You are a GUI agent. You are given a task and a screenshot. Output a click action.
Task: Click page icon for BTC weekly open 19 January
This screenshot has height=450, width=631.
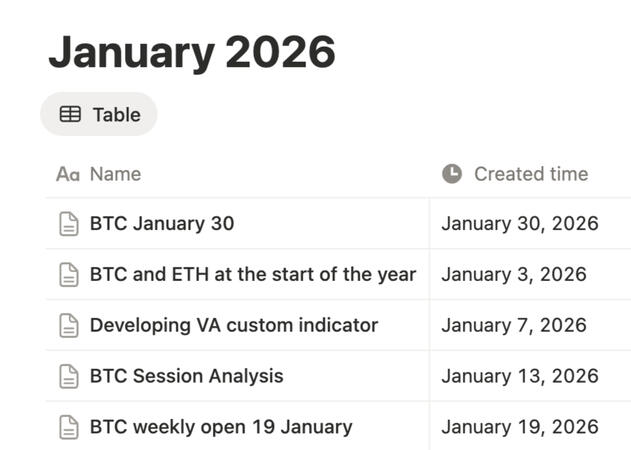(69, 428)
